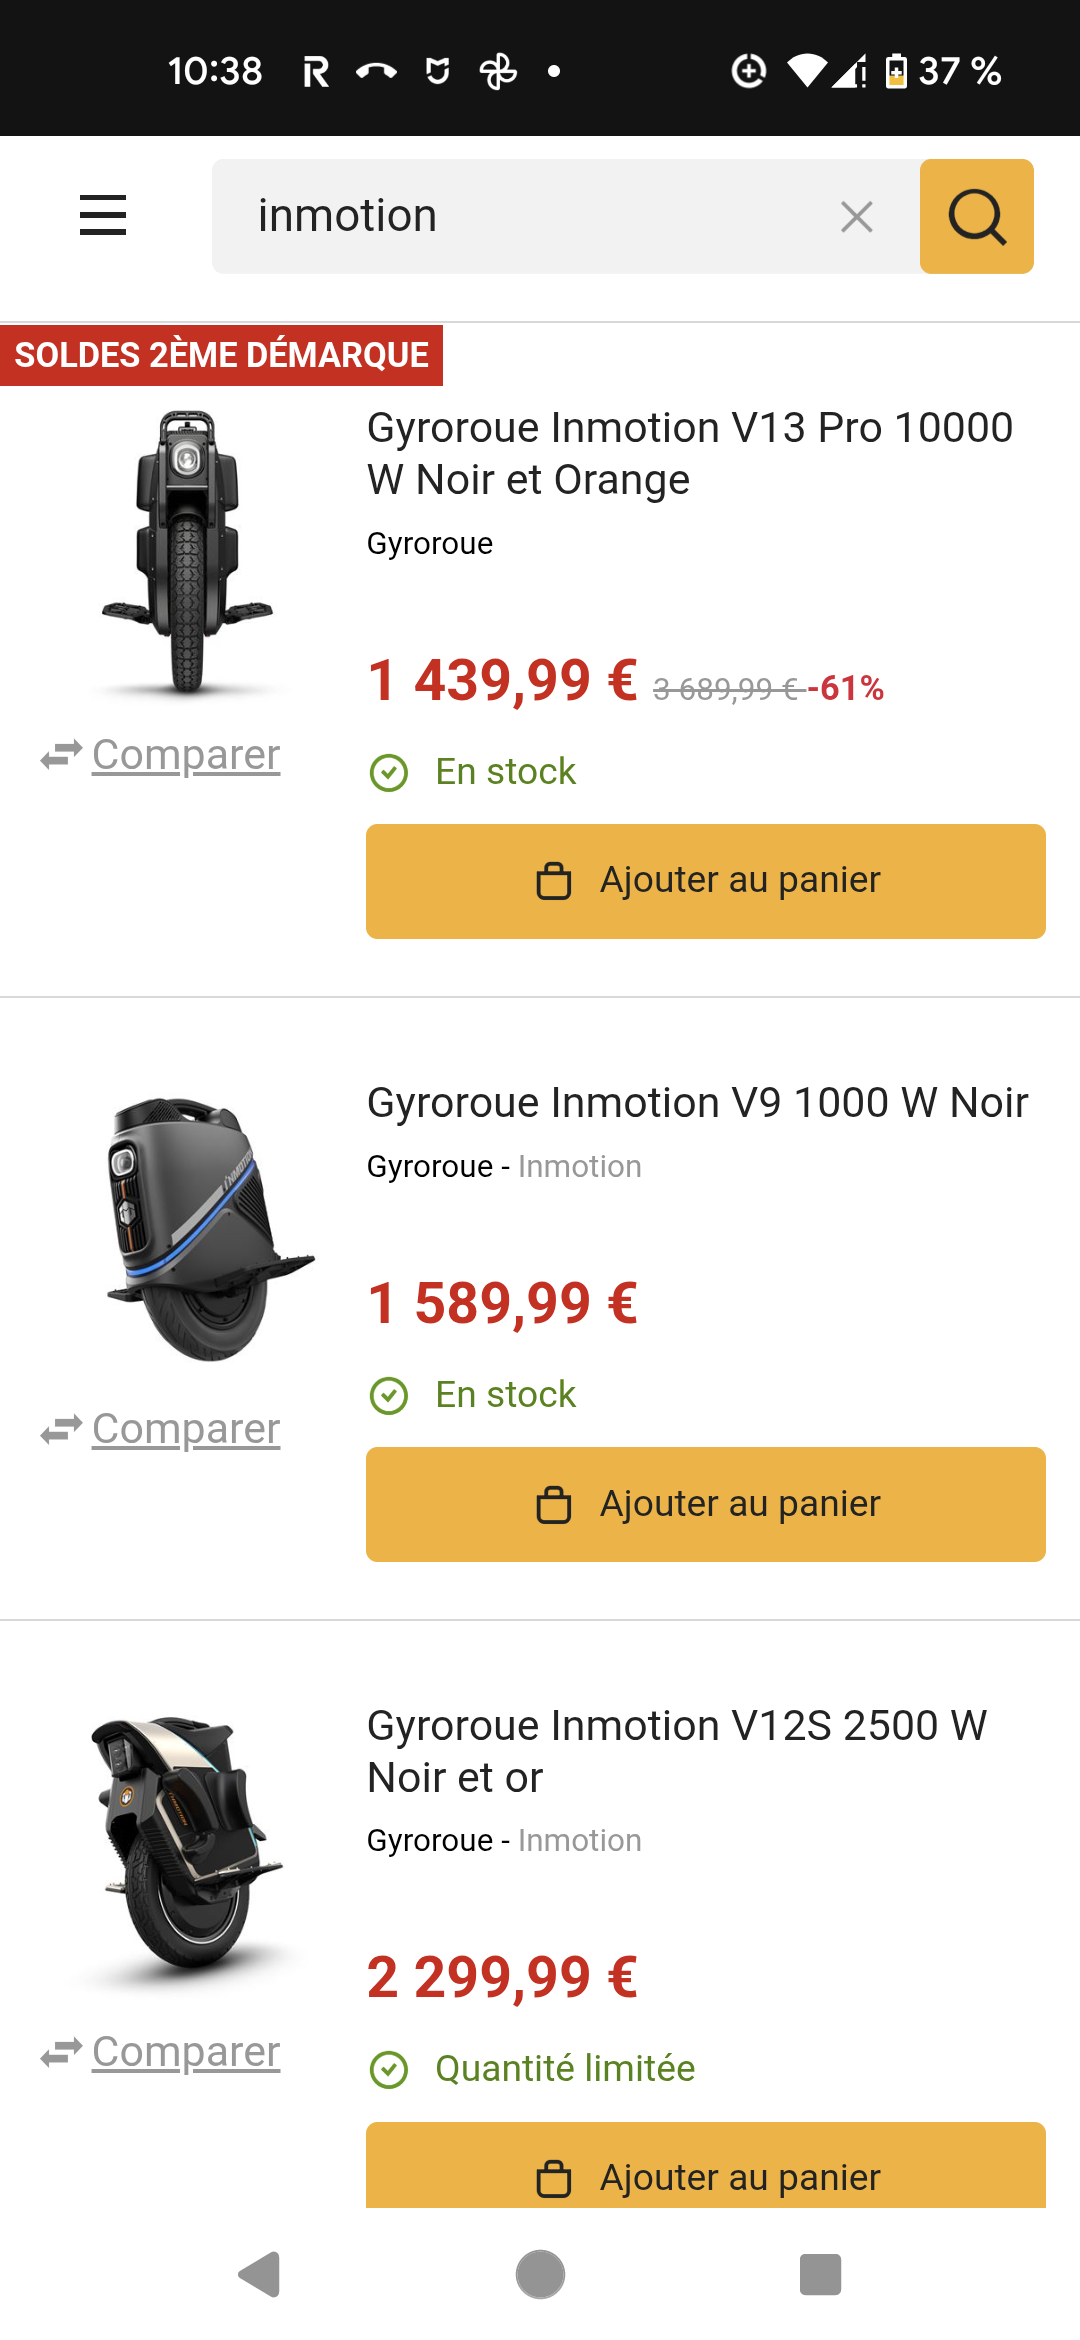The height and width of the screenshot is (2340, 1080).
Task: Open Gyroroue Inmotion V9 1000 W title
Action: point(697,1103)
